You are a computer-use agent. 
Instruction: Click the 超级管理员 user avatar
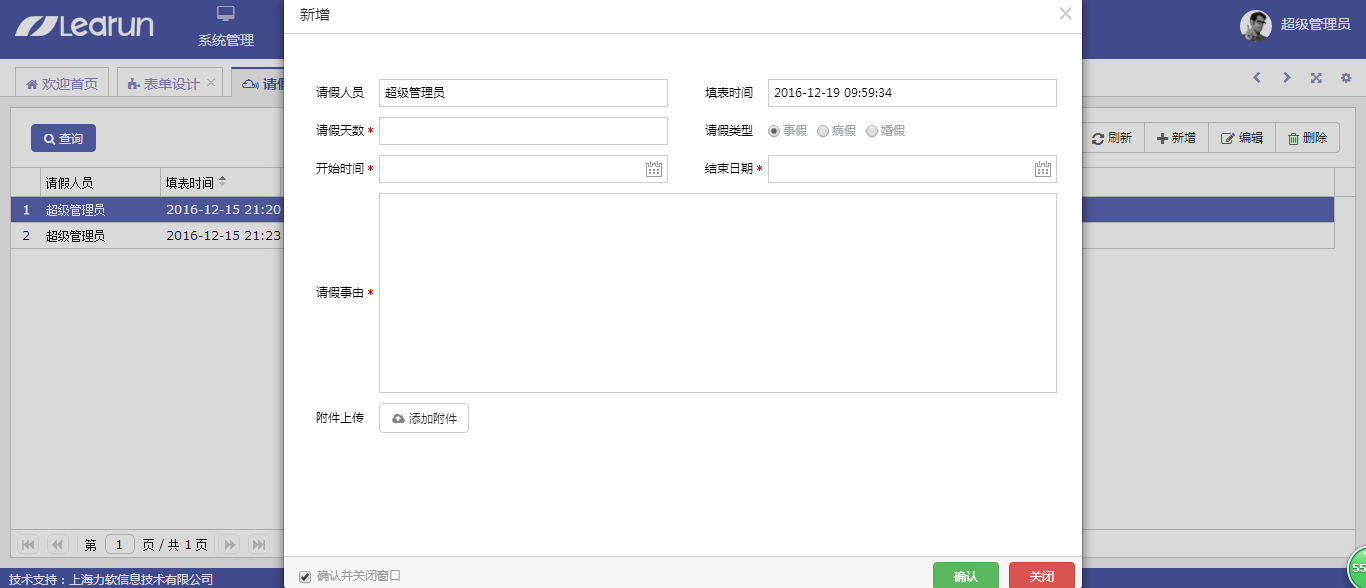pos(1256,25)
